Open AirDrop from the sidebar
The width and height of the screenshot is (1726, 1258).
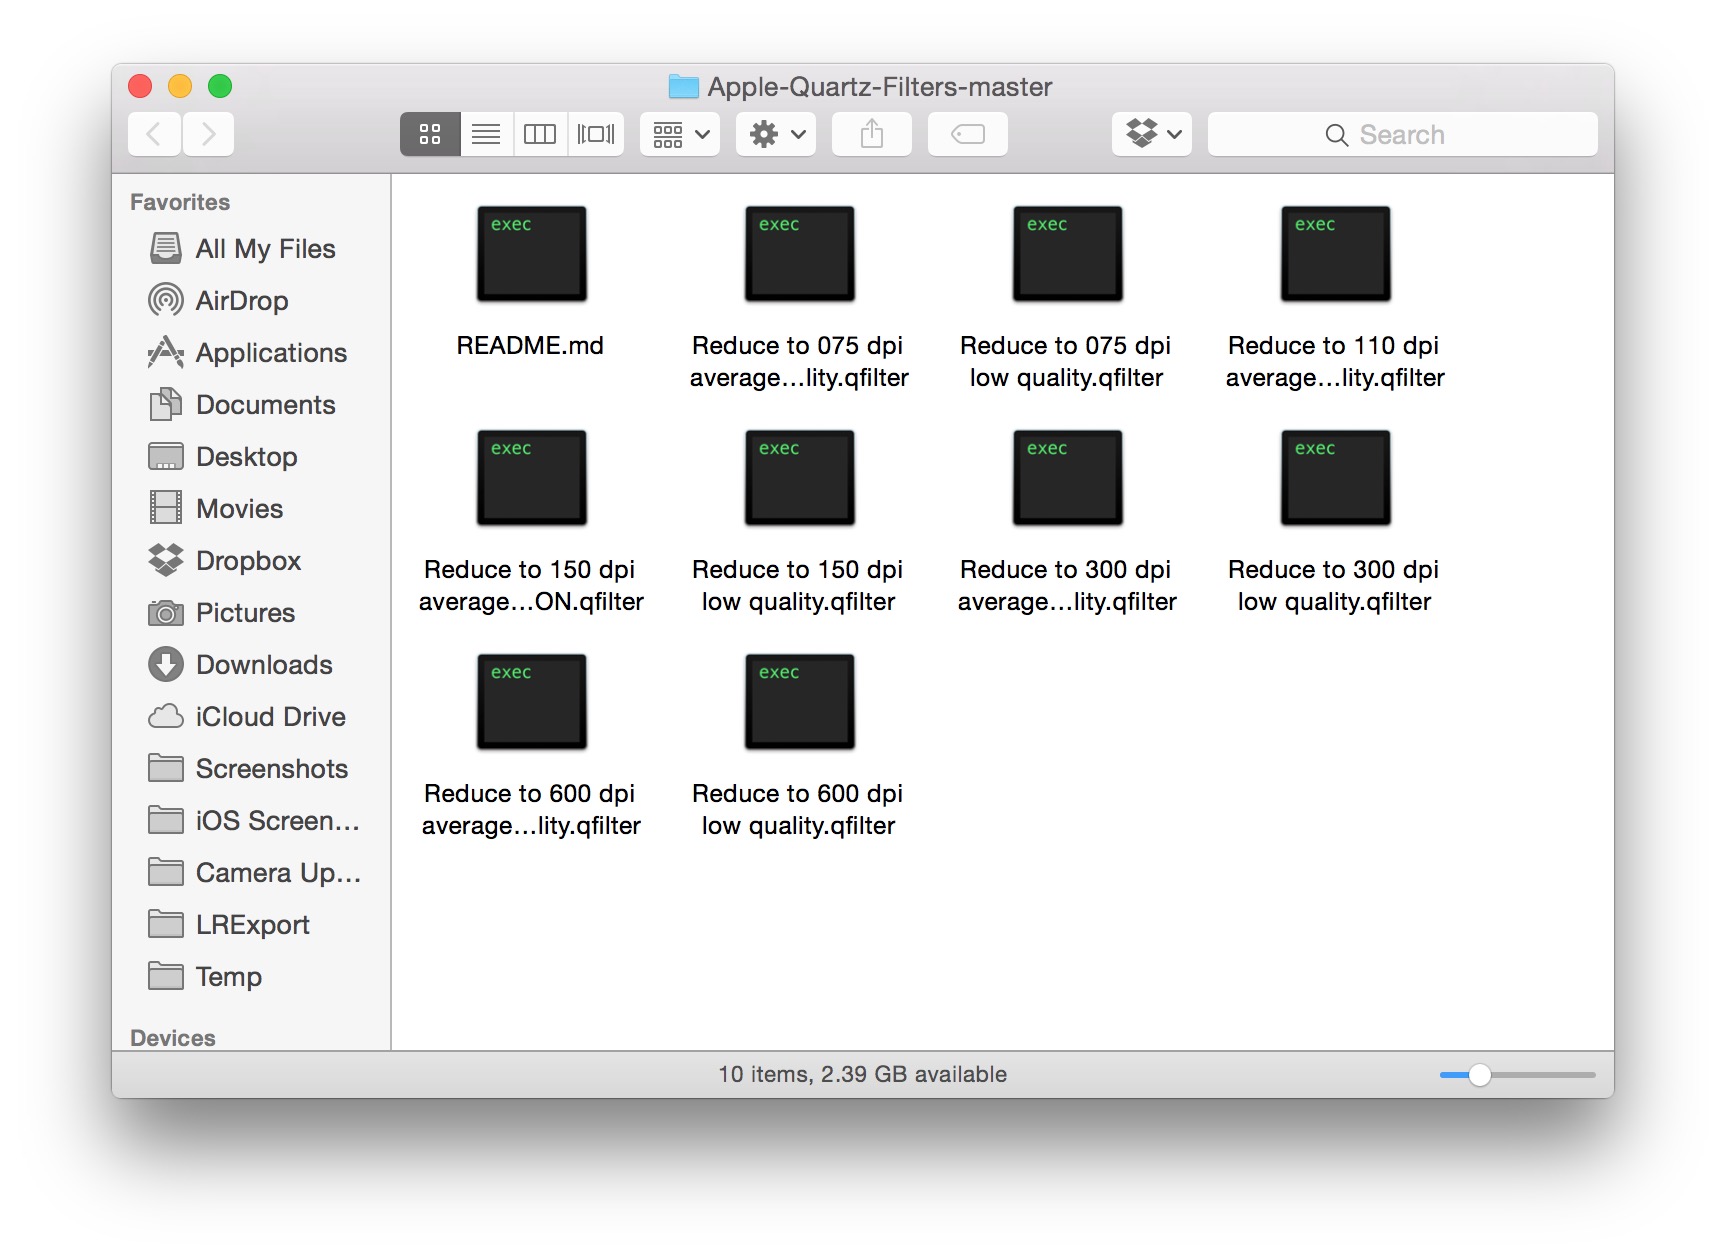pos(241,301)
